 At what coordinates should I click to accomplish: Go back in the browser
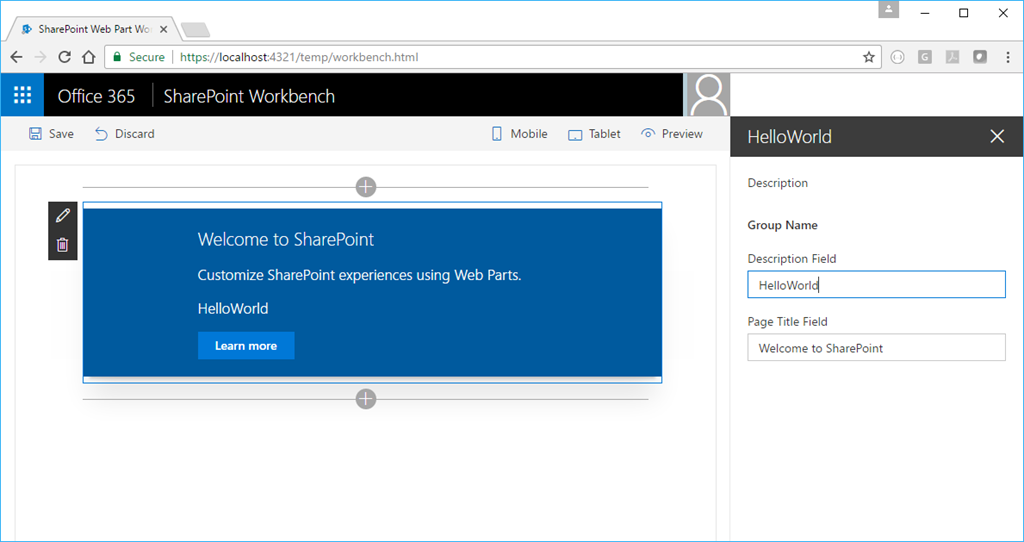(x=16, y=57)
